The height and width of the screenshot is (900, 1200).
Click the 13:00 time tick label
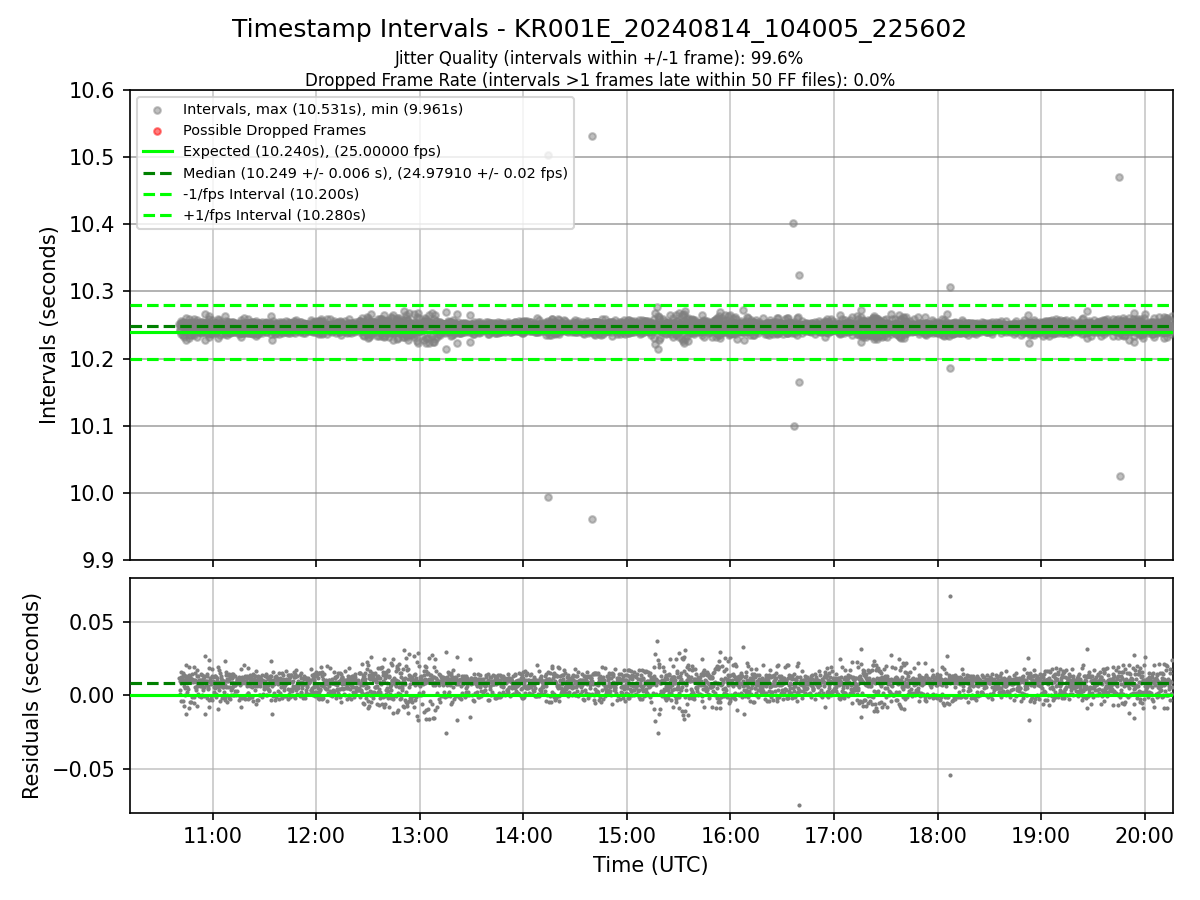click(x=419, y=835)
